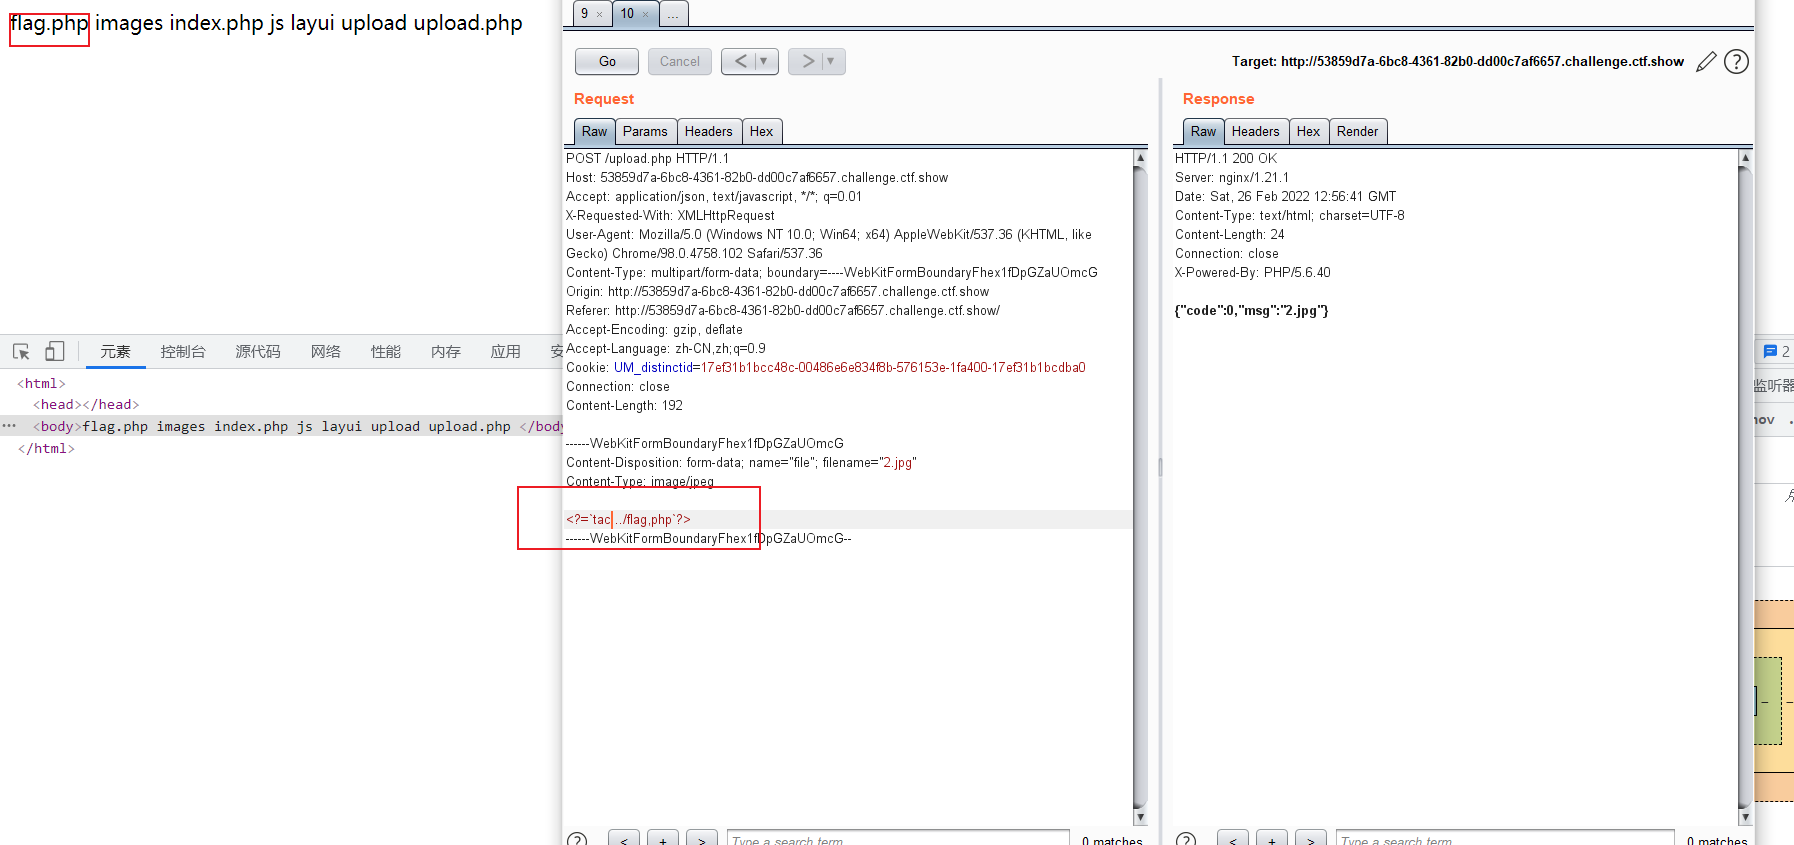
Task: Edit target with the pencil icon
Action: point(1707,62)
